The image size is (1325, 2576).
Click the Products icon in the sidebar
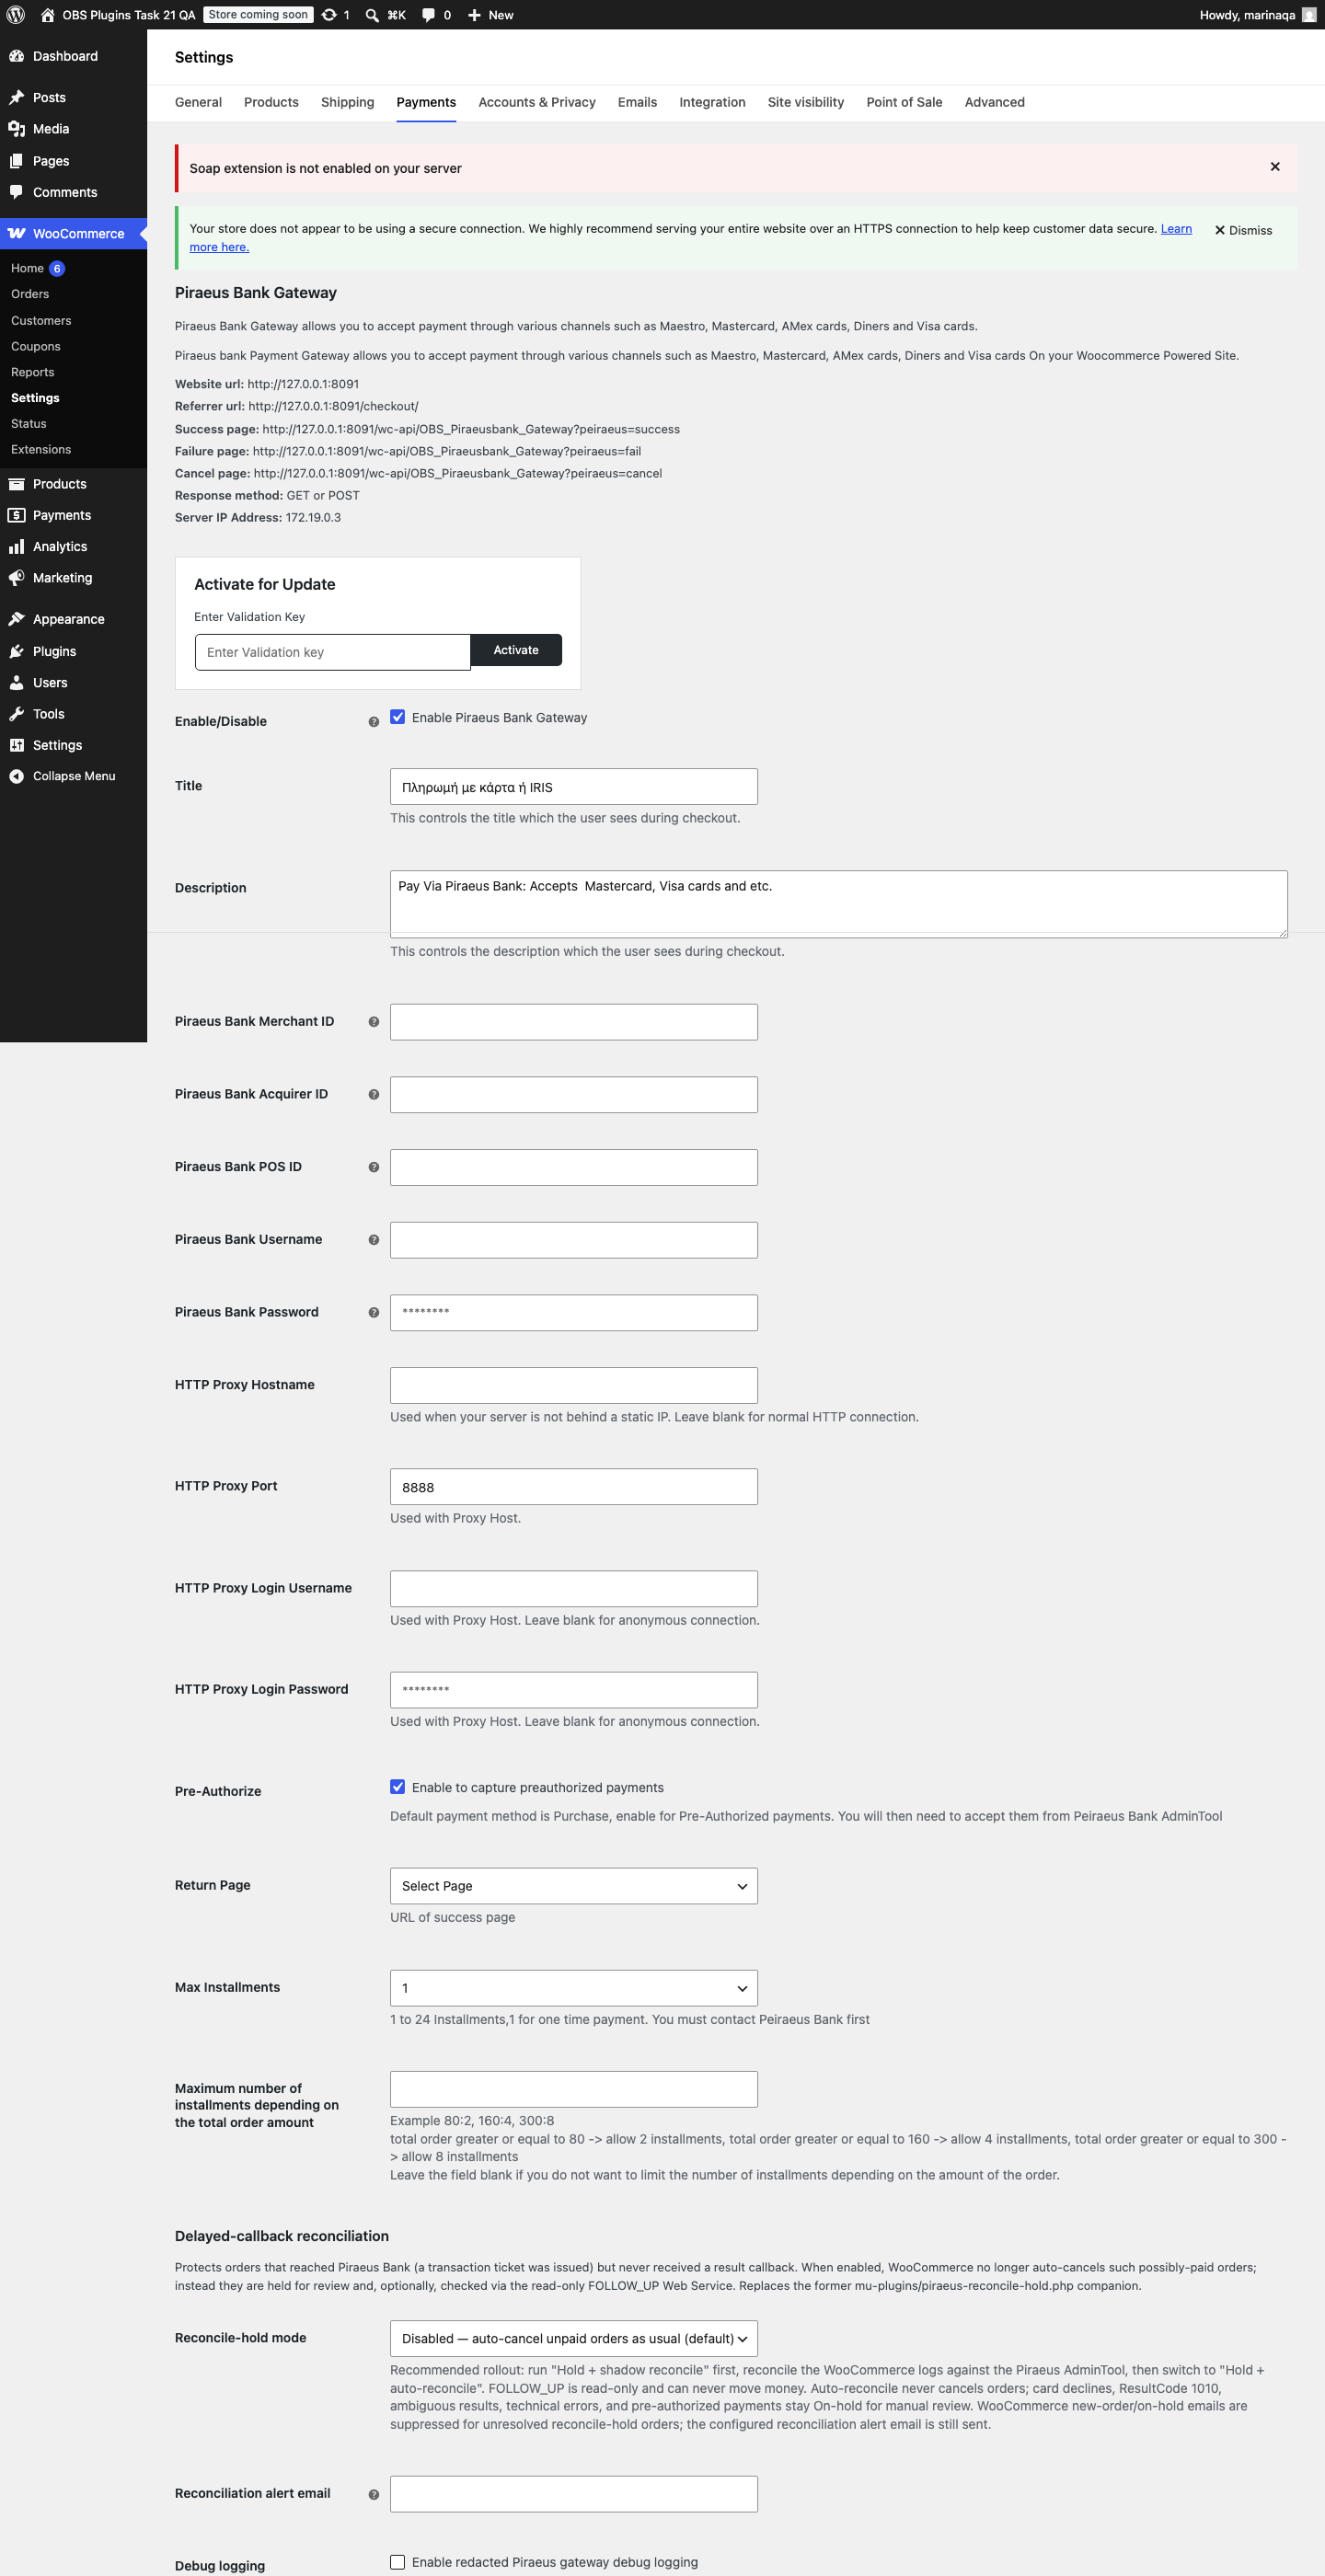click(x=16, y=484)
